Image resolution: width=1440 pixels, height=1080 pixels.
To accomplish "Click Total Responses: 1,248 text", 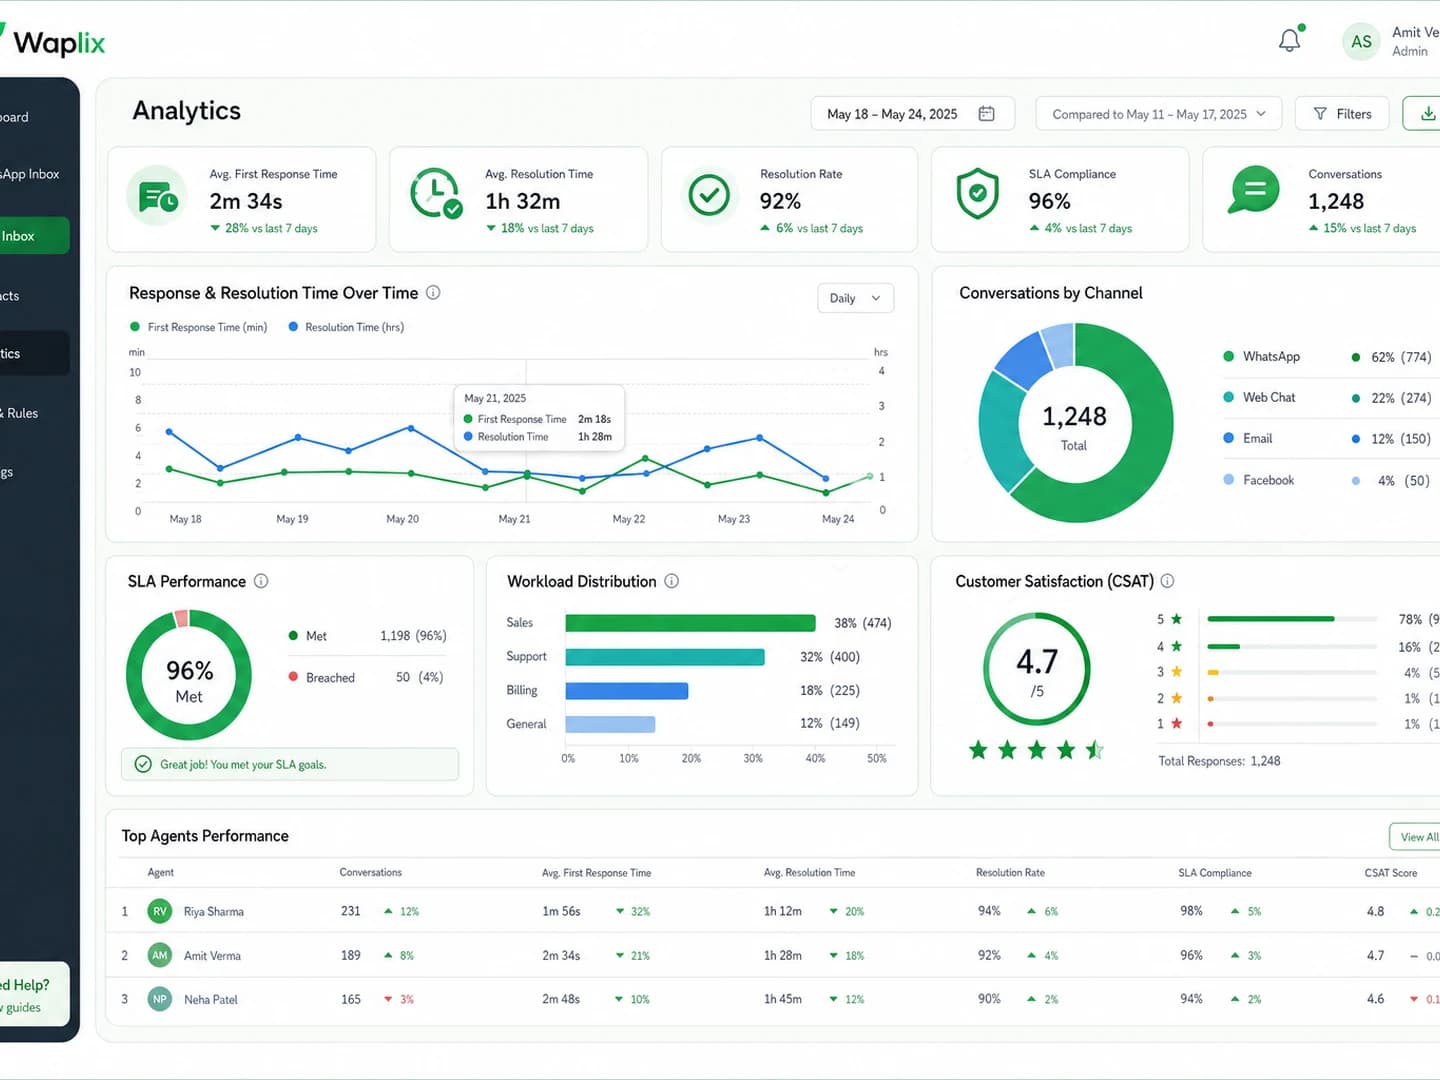I will 1219,761.
